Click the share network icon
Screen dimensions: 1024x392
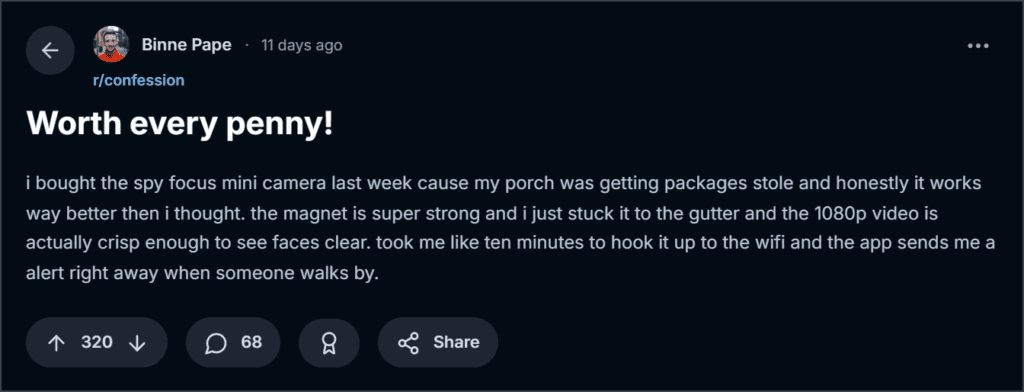pos(408,343)
